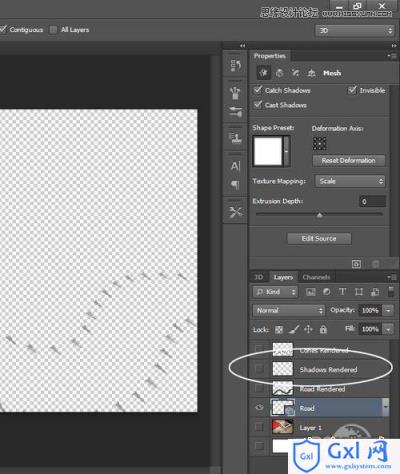This screenshot has width=400, height=474.
Task: Toggle the Invisible checkbox
Action: 352,90
